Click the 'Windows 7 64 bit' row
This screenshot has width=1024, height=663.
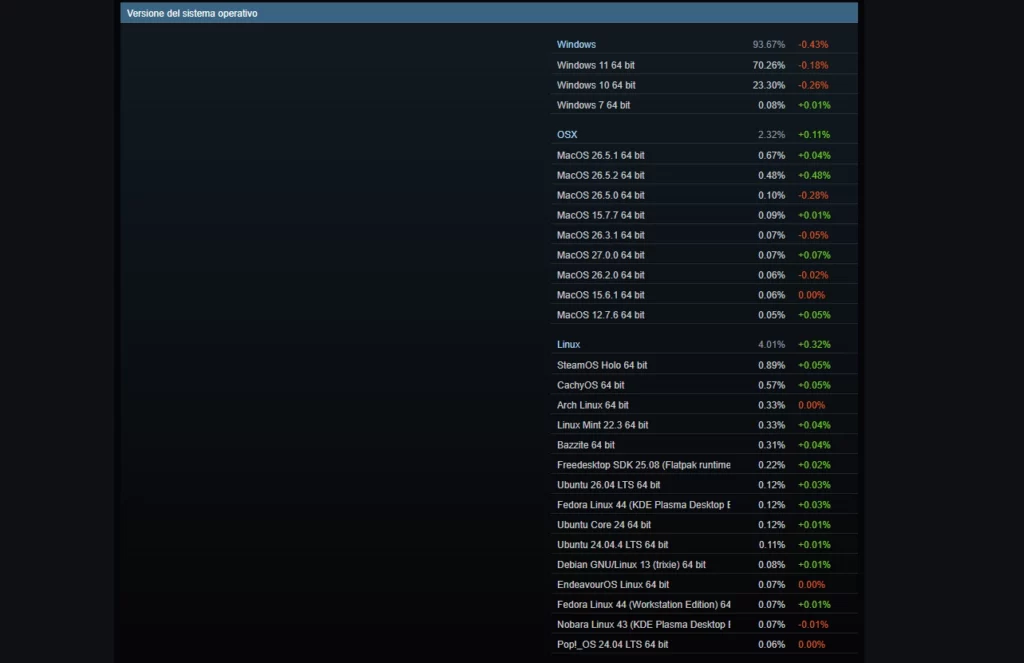(704, 105)
